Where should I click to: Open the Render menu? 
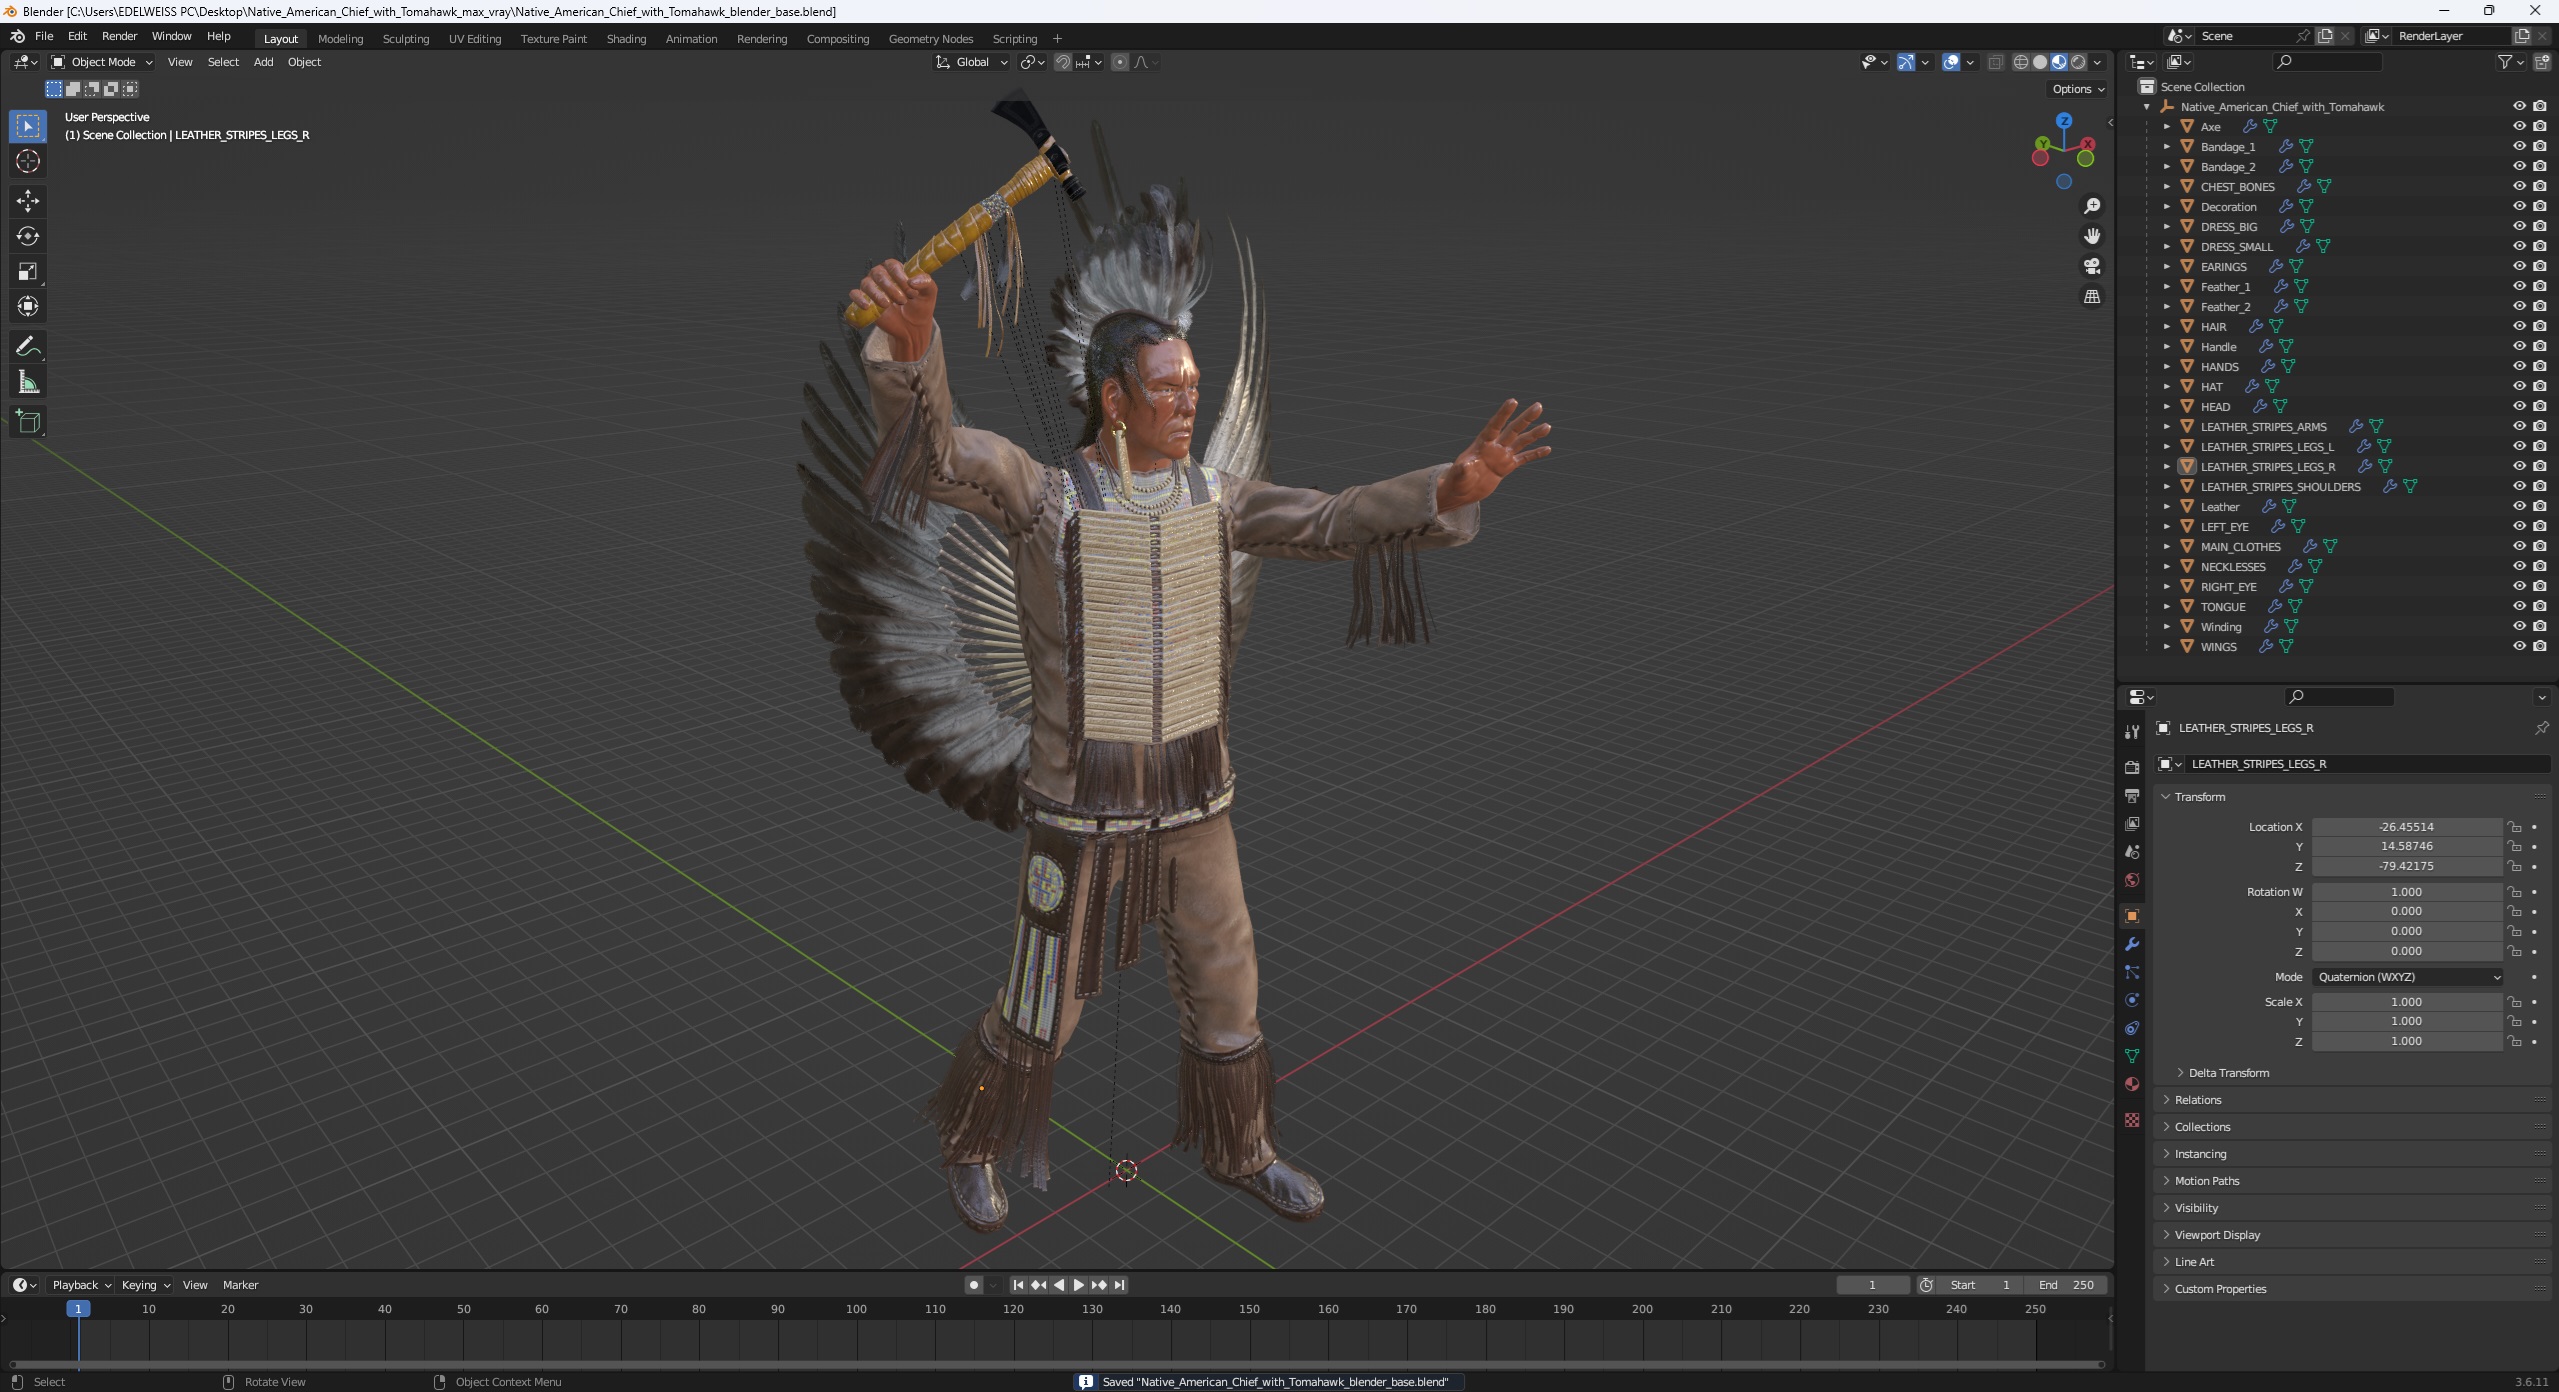(x=119, y=36)
